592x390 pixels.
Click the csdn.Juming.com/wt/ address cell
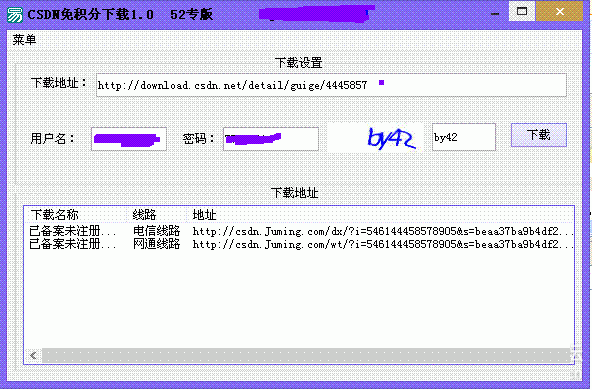[x=383, y=244]
